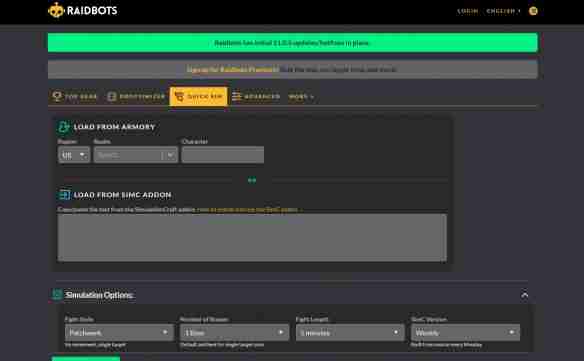The image size is (584, 361).
Task: Switch to the Droptimizer tab
Action: click(136, 96)
